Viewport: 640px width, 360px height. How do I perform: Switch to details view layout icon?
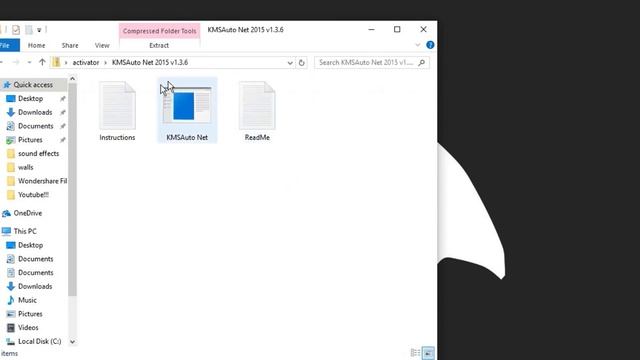point(415,353)
